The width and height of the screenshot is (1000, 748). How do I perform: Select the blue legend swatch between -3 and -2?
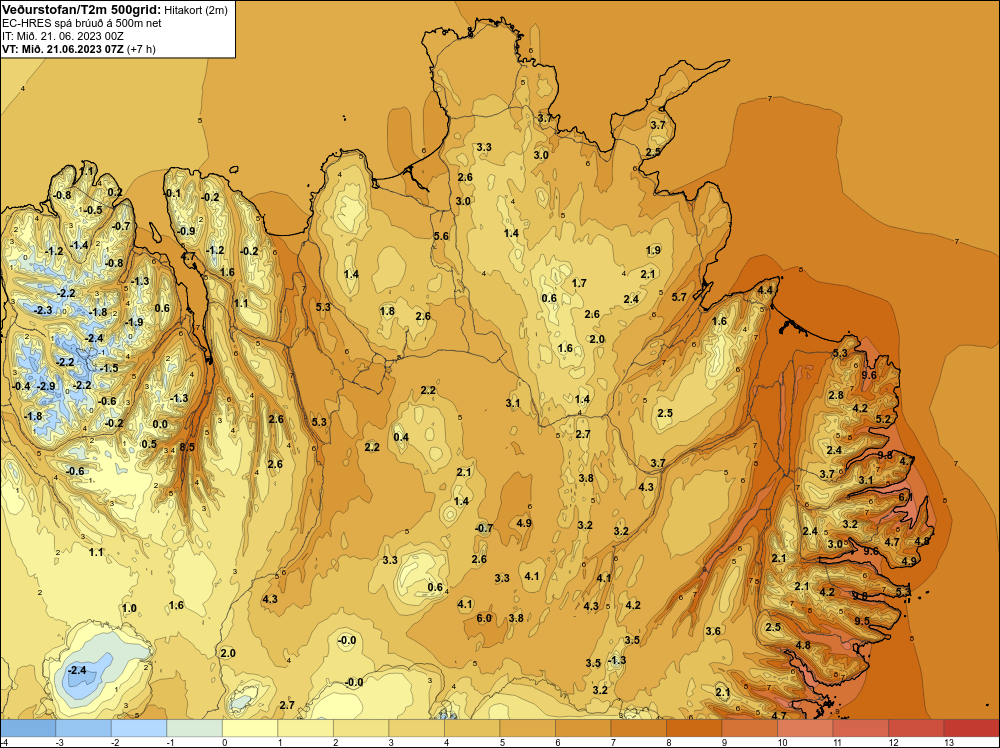83,728
